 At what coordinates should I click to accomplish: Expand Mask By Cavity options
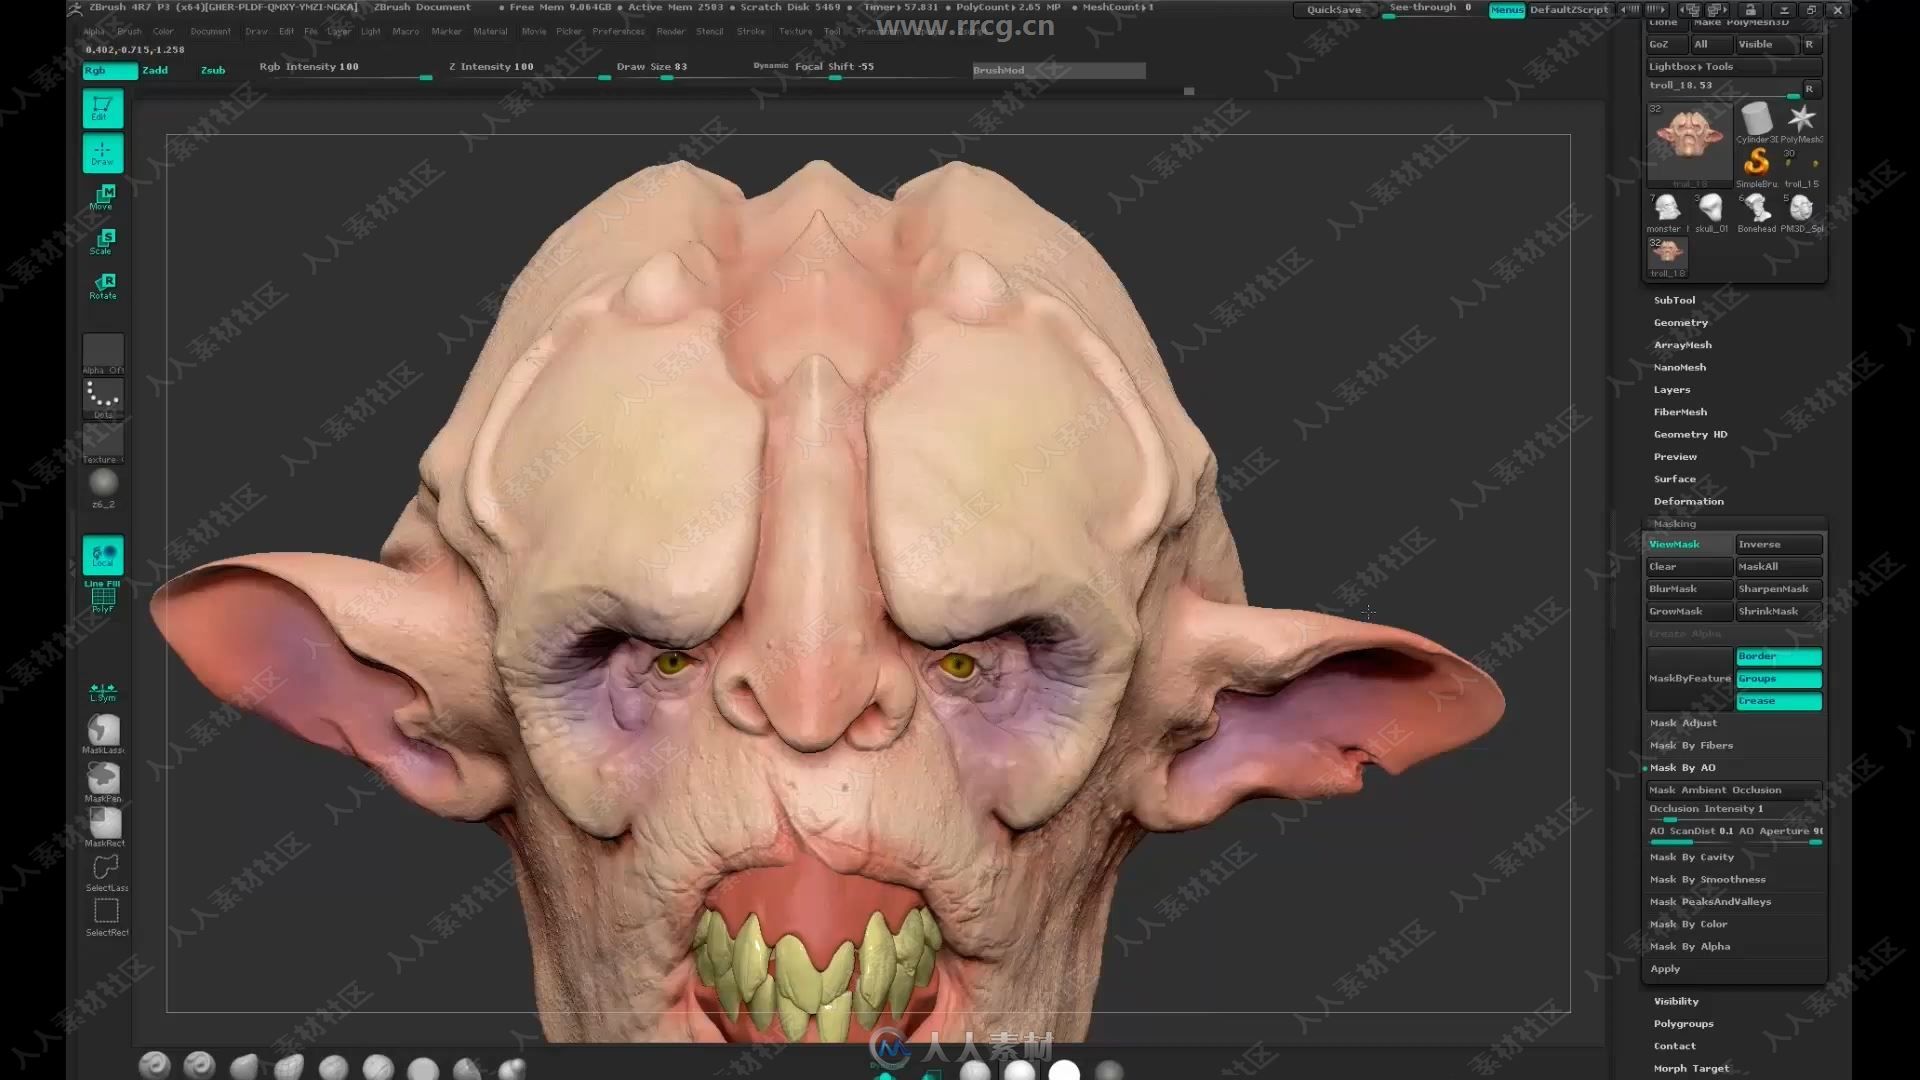[x=1692, y=857]
